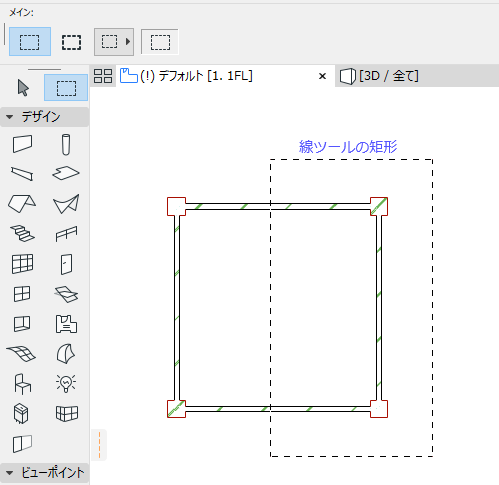Viewport: 499px width, 485px height.
Task: Select the Slab tool
Action: click(66, 173)
